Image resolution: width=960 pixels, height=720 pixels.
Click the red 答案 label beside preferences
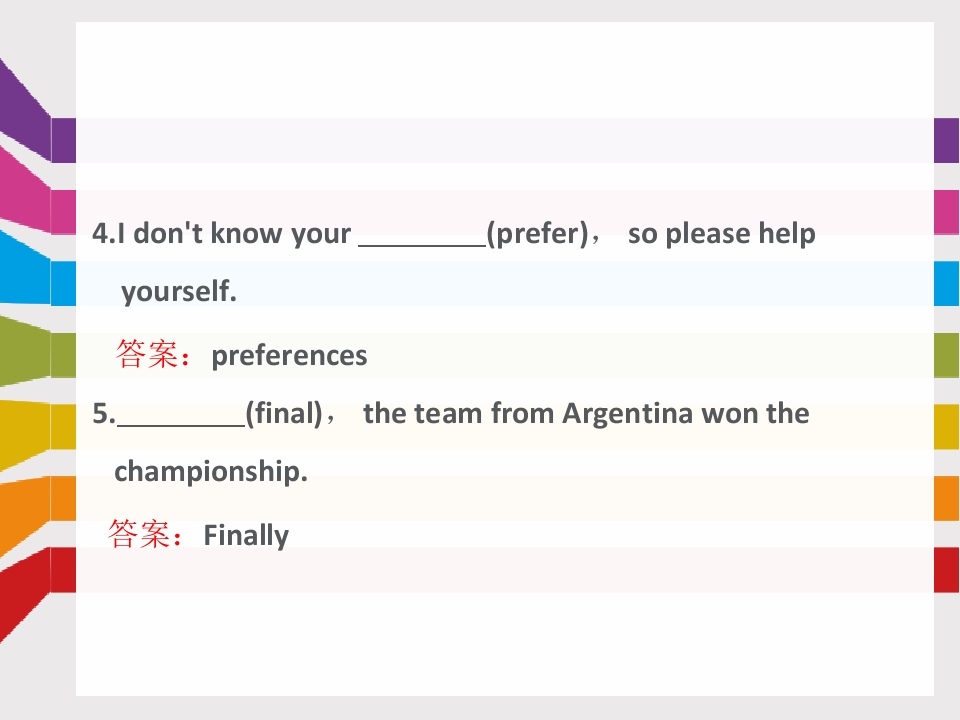click(x=153, y=354)
